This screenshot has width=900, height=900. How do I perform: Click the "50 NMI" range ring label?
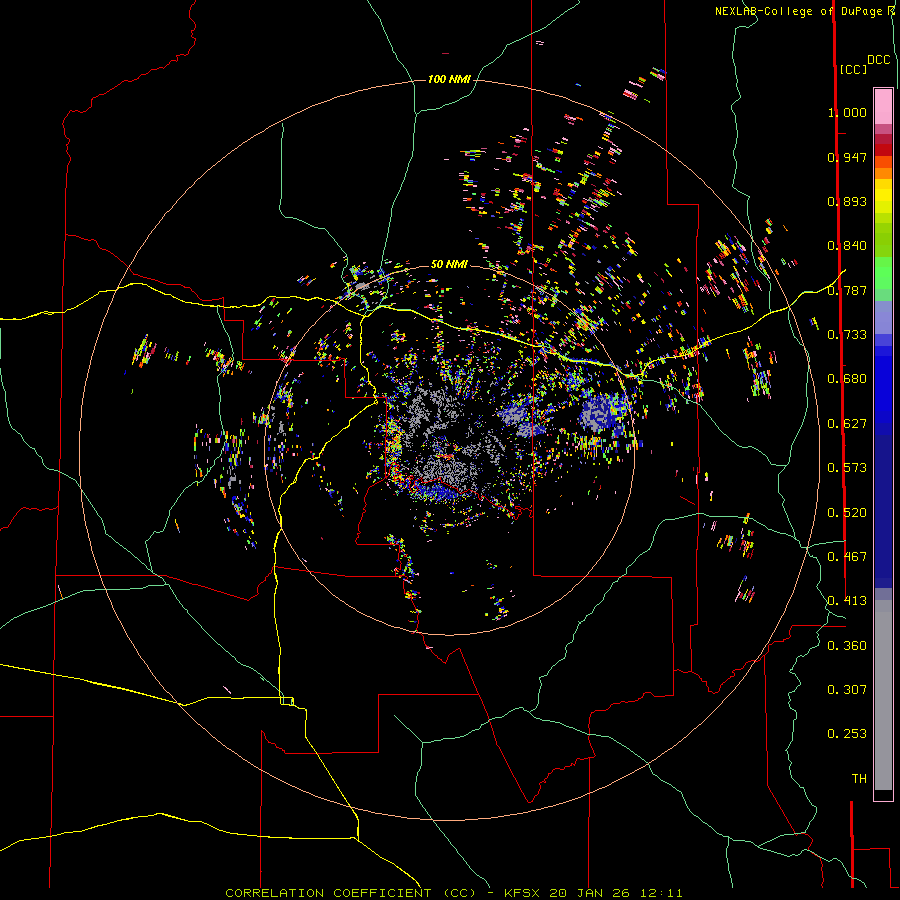click(449, 264)
